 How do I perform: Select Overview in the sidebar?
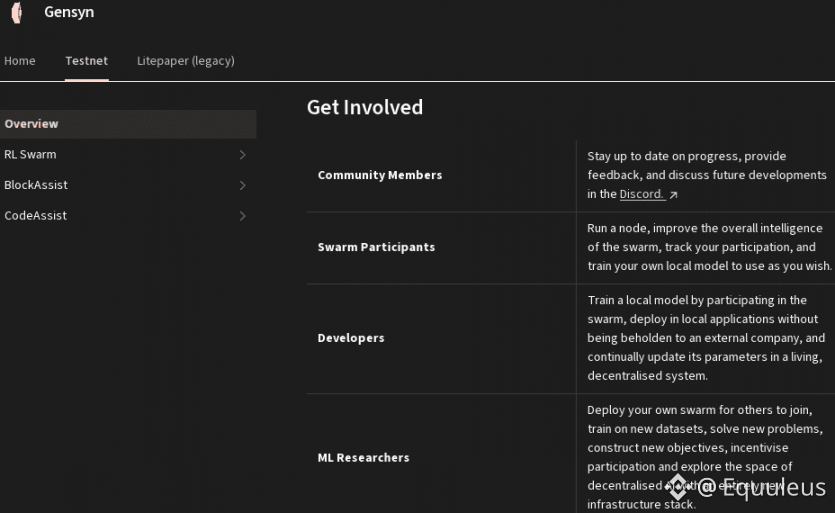32,124
